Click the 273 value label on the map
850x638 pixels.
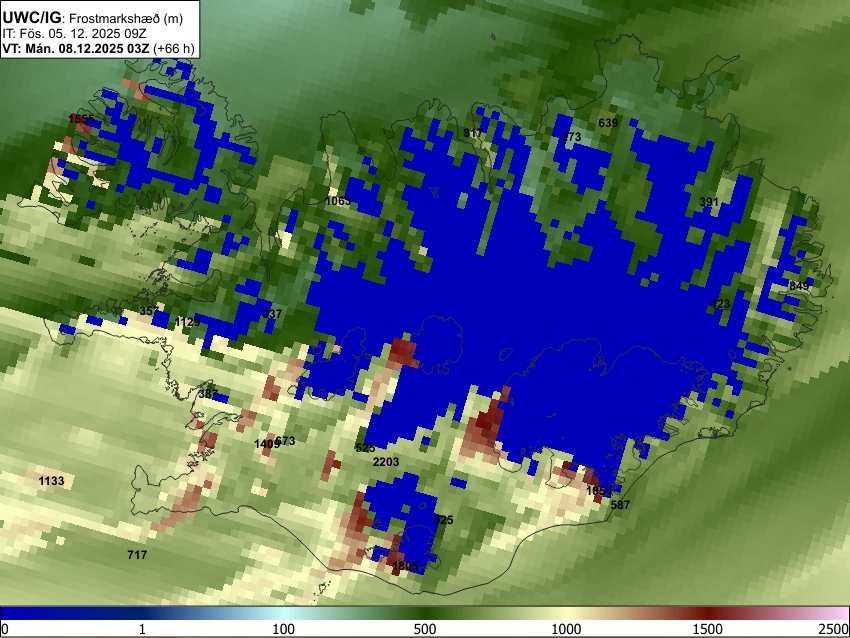[x=571, y=137]
